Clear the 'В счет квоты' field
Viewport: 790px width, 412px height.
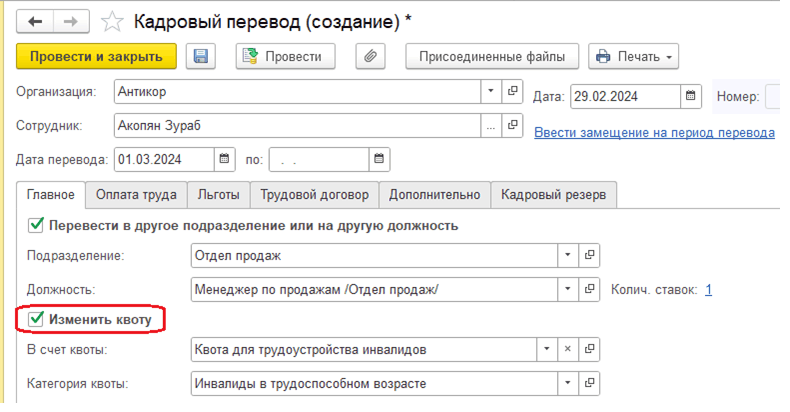(567, 349)
